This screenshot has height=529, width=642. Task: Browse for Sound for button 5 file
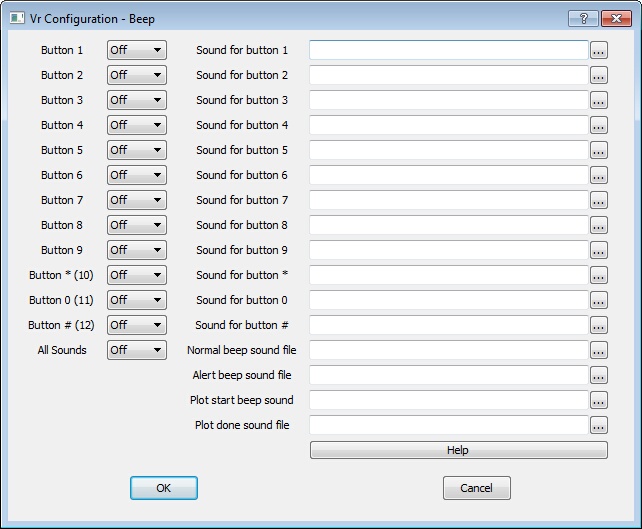[x=599, y=150]
